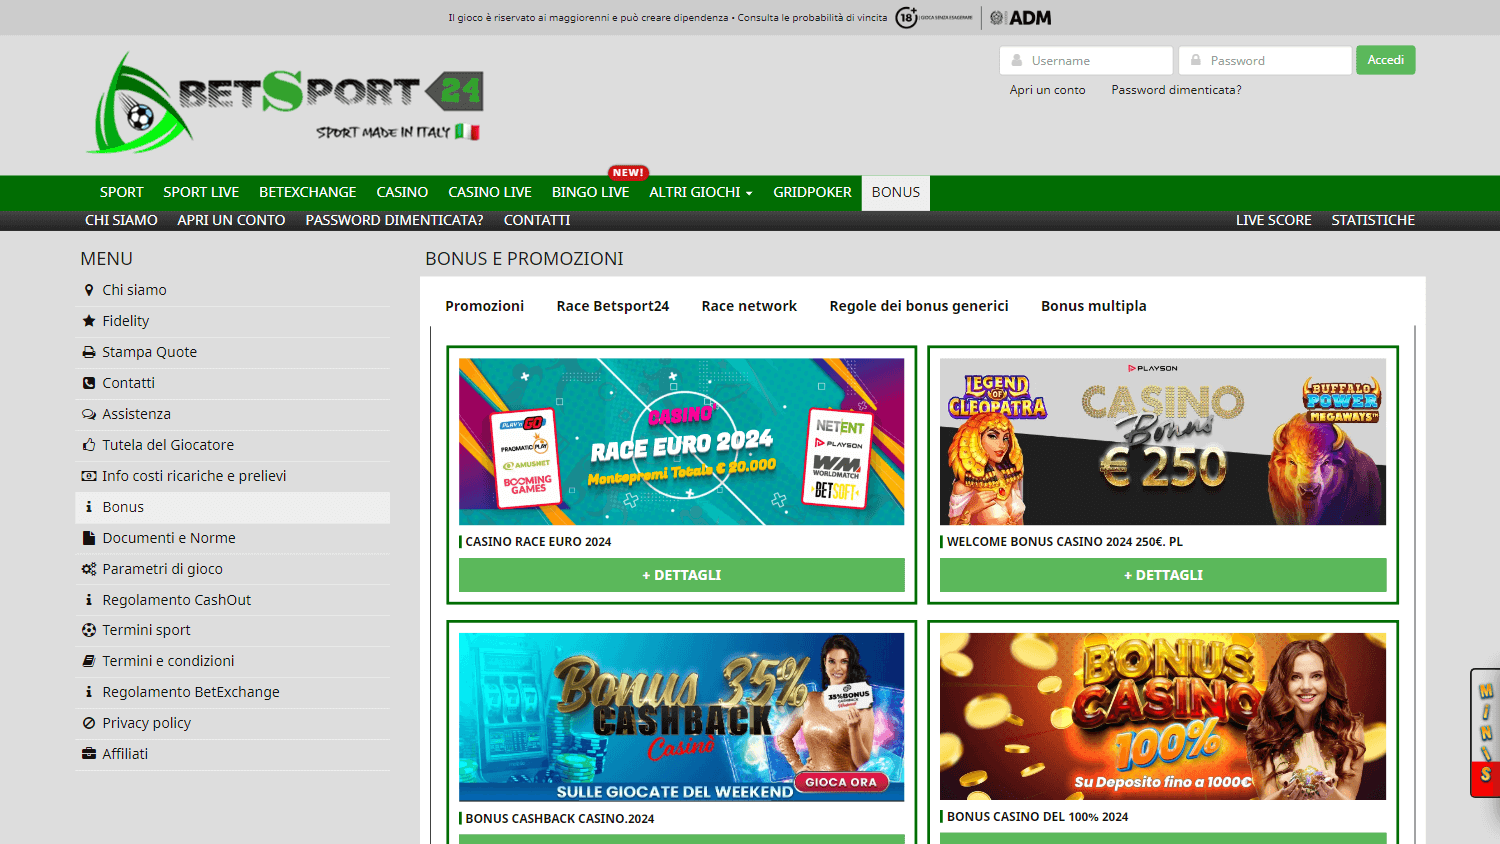Click Fidelity sidebar menu entry
Screen dimensions: 1500x844
[x=233, y=321]
